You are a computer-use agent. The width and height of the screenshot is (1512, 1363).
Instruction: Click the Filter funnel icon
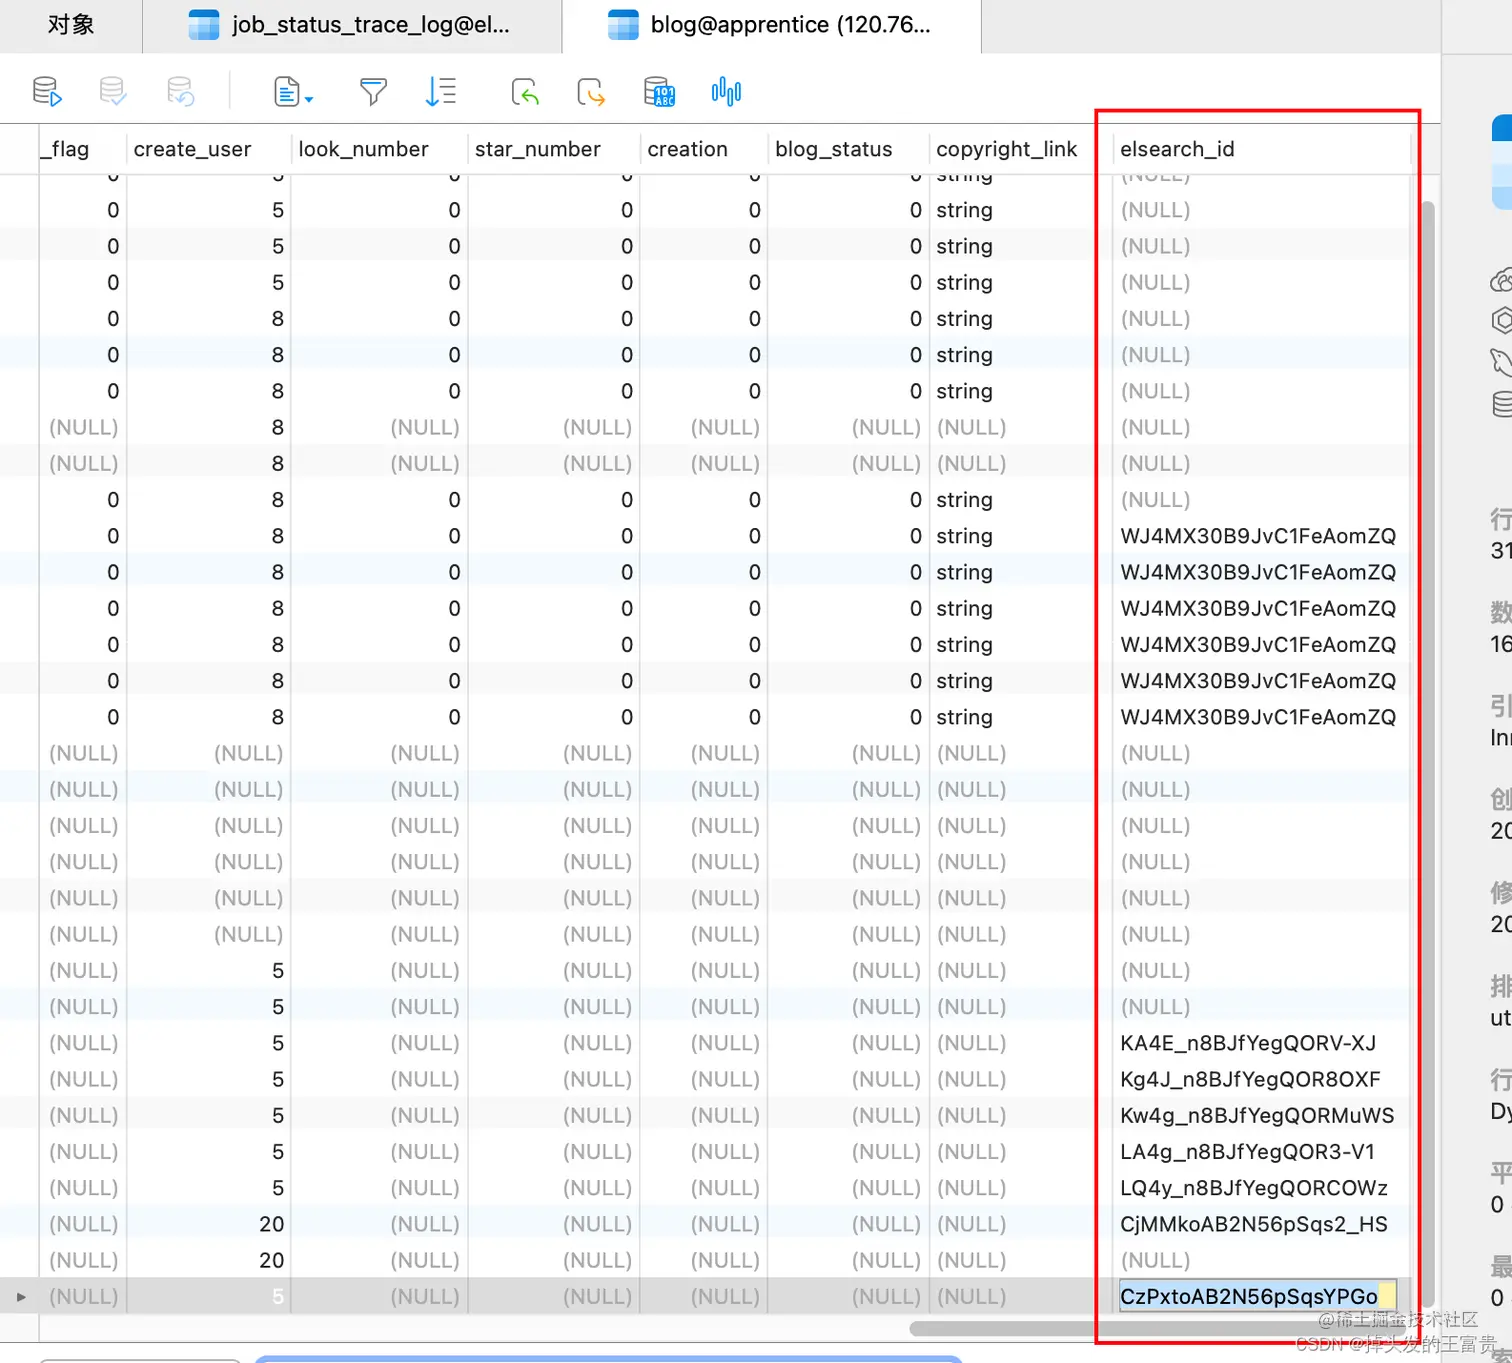click(x=373, y=92)
